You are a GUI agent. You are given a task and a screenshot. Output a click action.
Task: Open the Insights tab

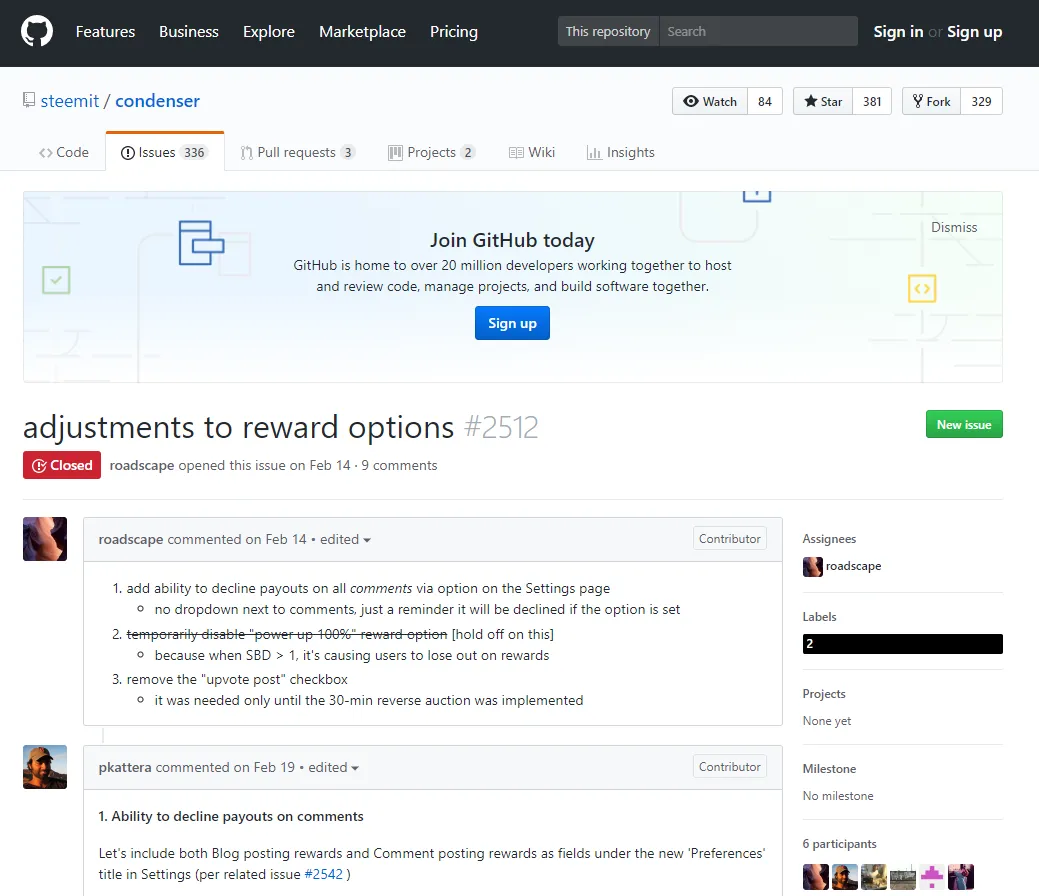[x=621, y=152]
